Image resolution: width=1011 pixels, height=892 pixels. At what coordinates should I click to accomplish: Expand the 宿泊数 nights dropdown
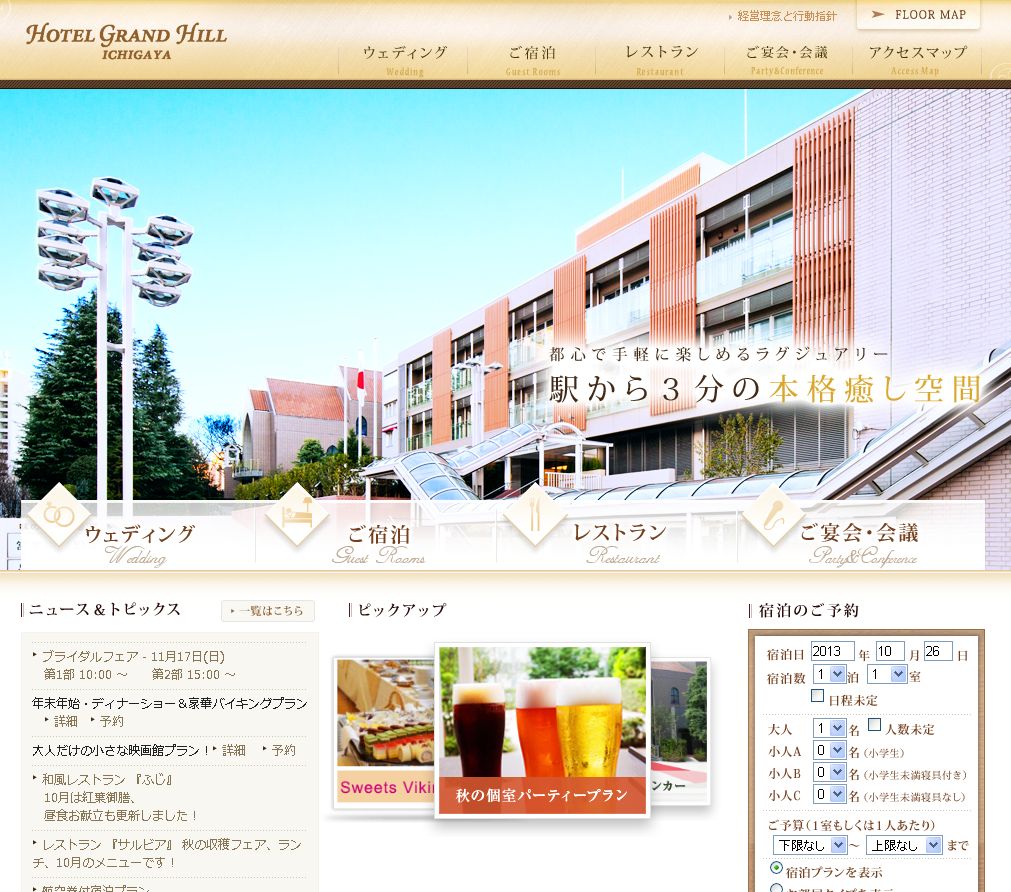[830, 675]
